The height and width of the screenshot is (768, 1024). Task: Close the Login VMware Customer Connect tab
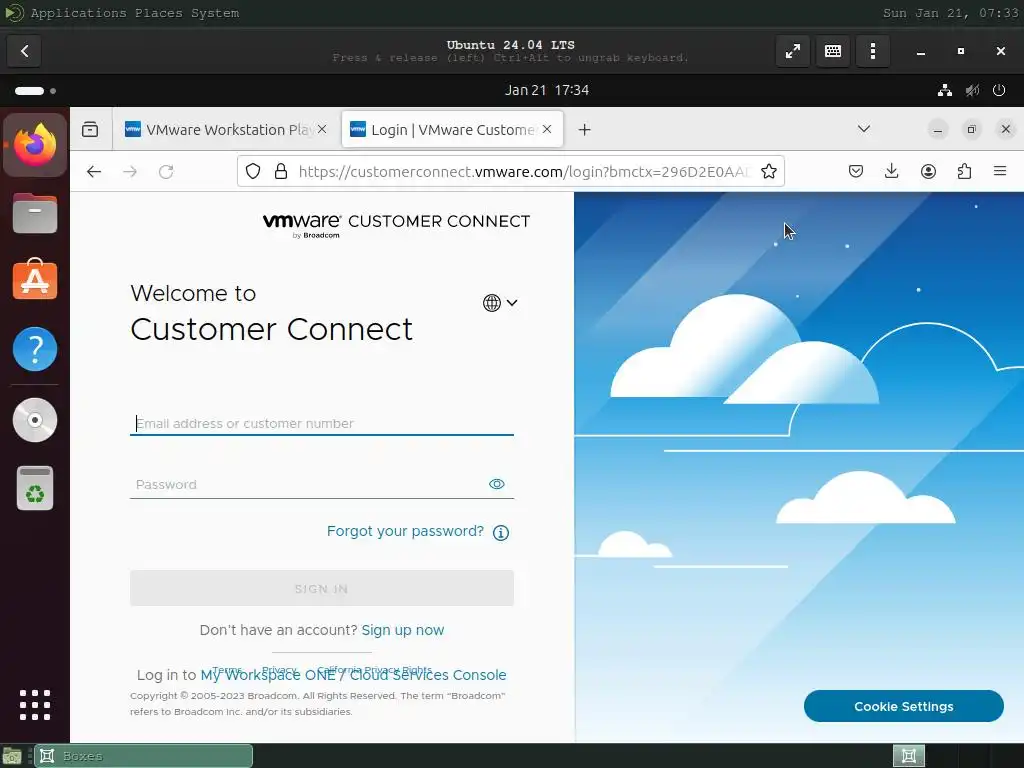pyautogui.click(x=547, y=129)
